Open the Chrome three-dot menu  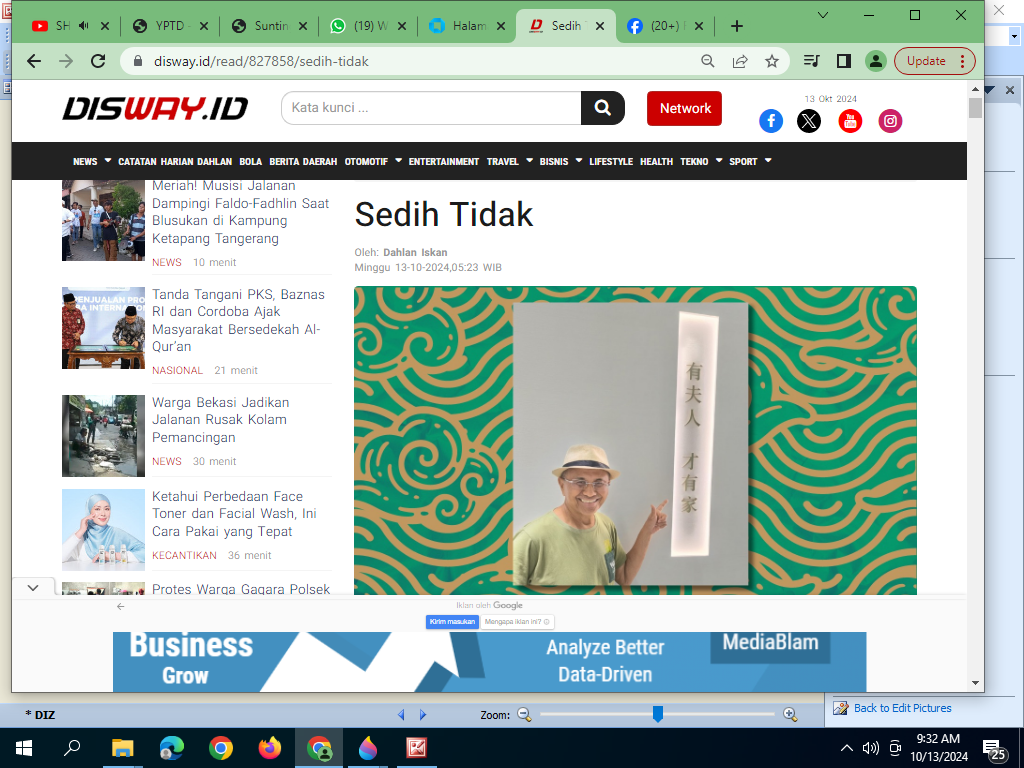tap(962, 61)
